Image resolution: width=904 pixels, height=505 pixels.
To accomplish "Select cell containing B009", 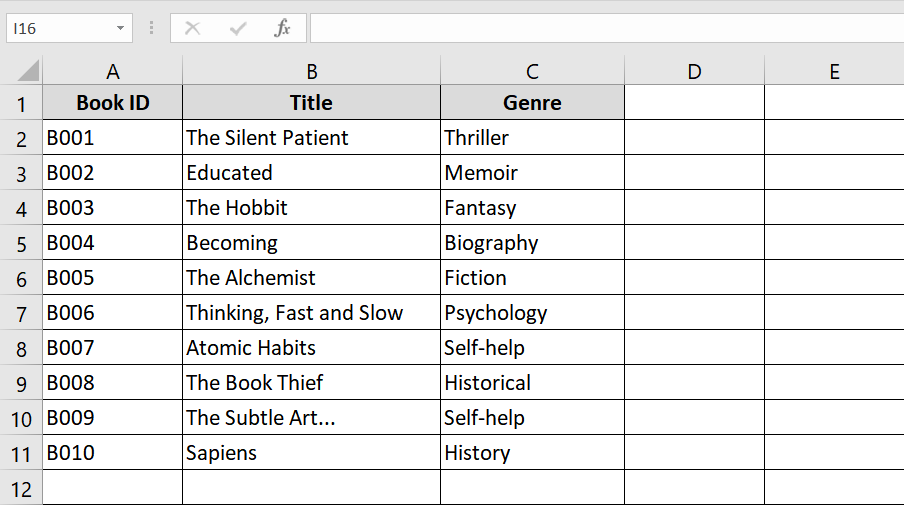I will click(112, 418).
